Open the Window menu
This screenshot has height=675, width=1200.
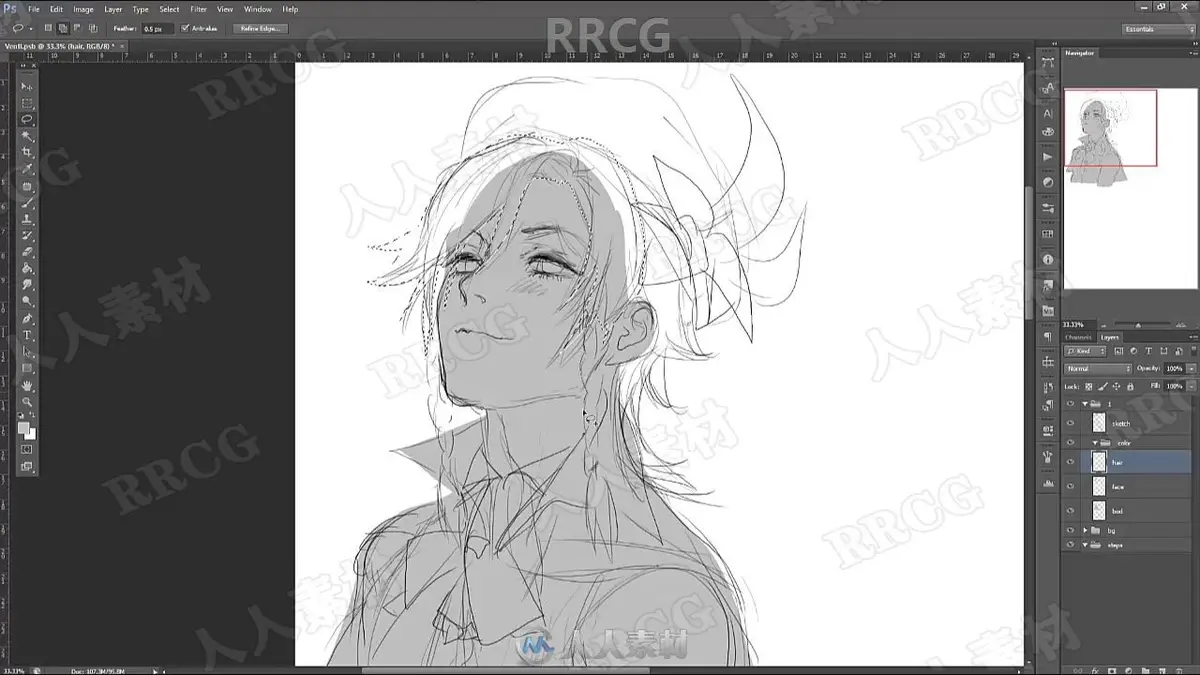(x=257, y=9)
